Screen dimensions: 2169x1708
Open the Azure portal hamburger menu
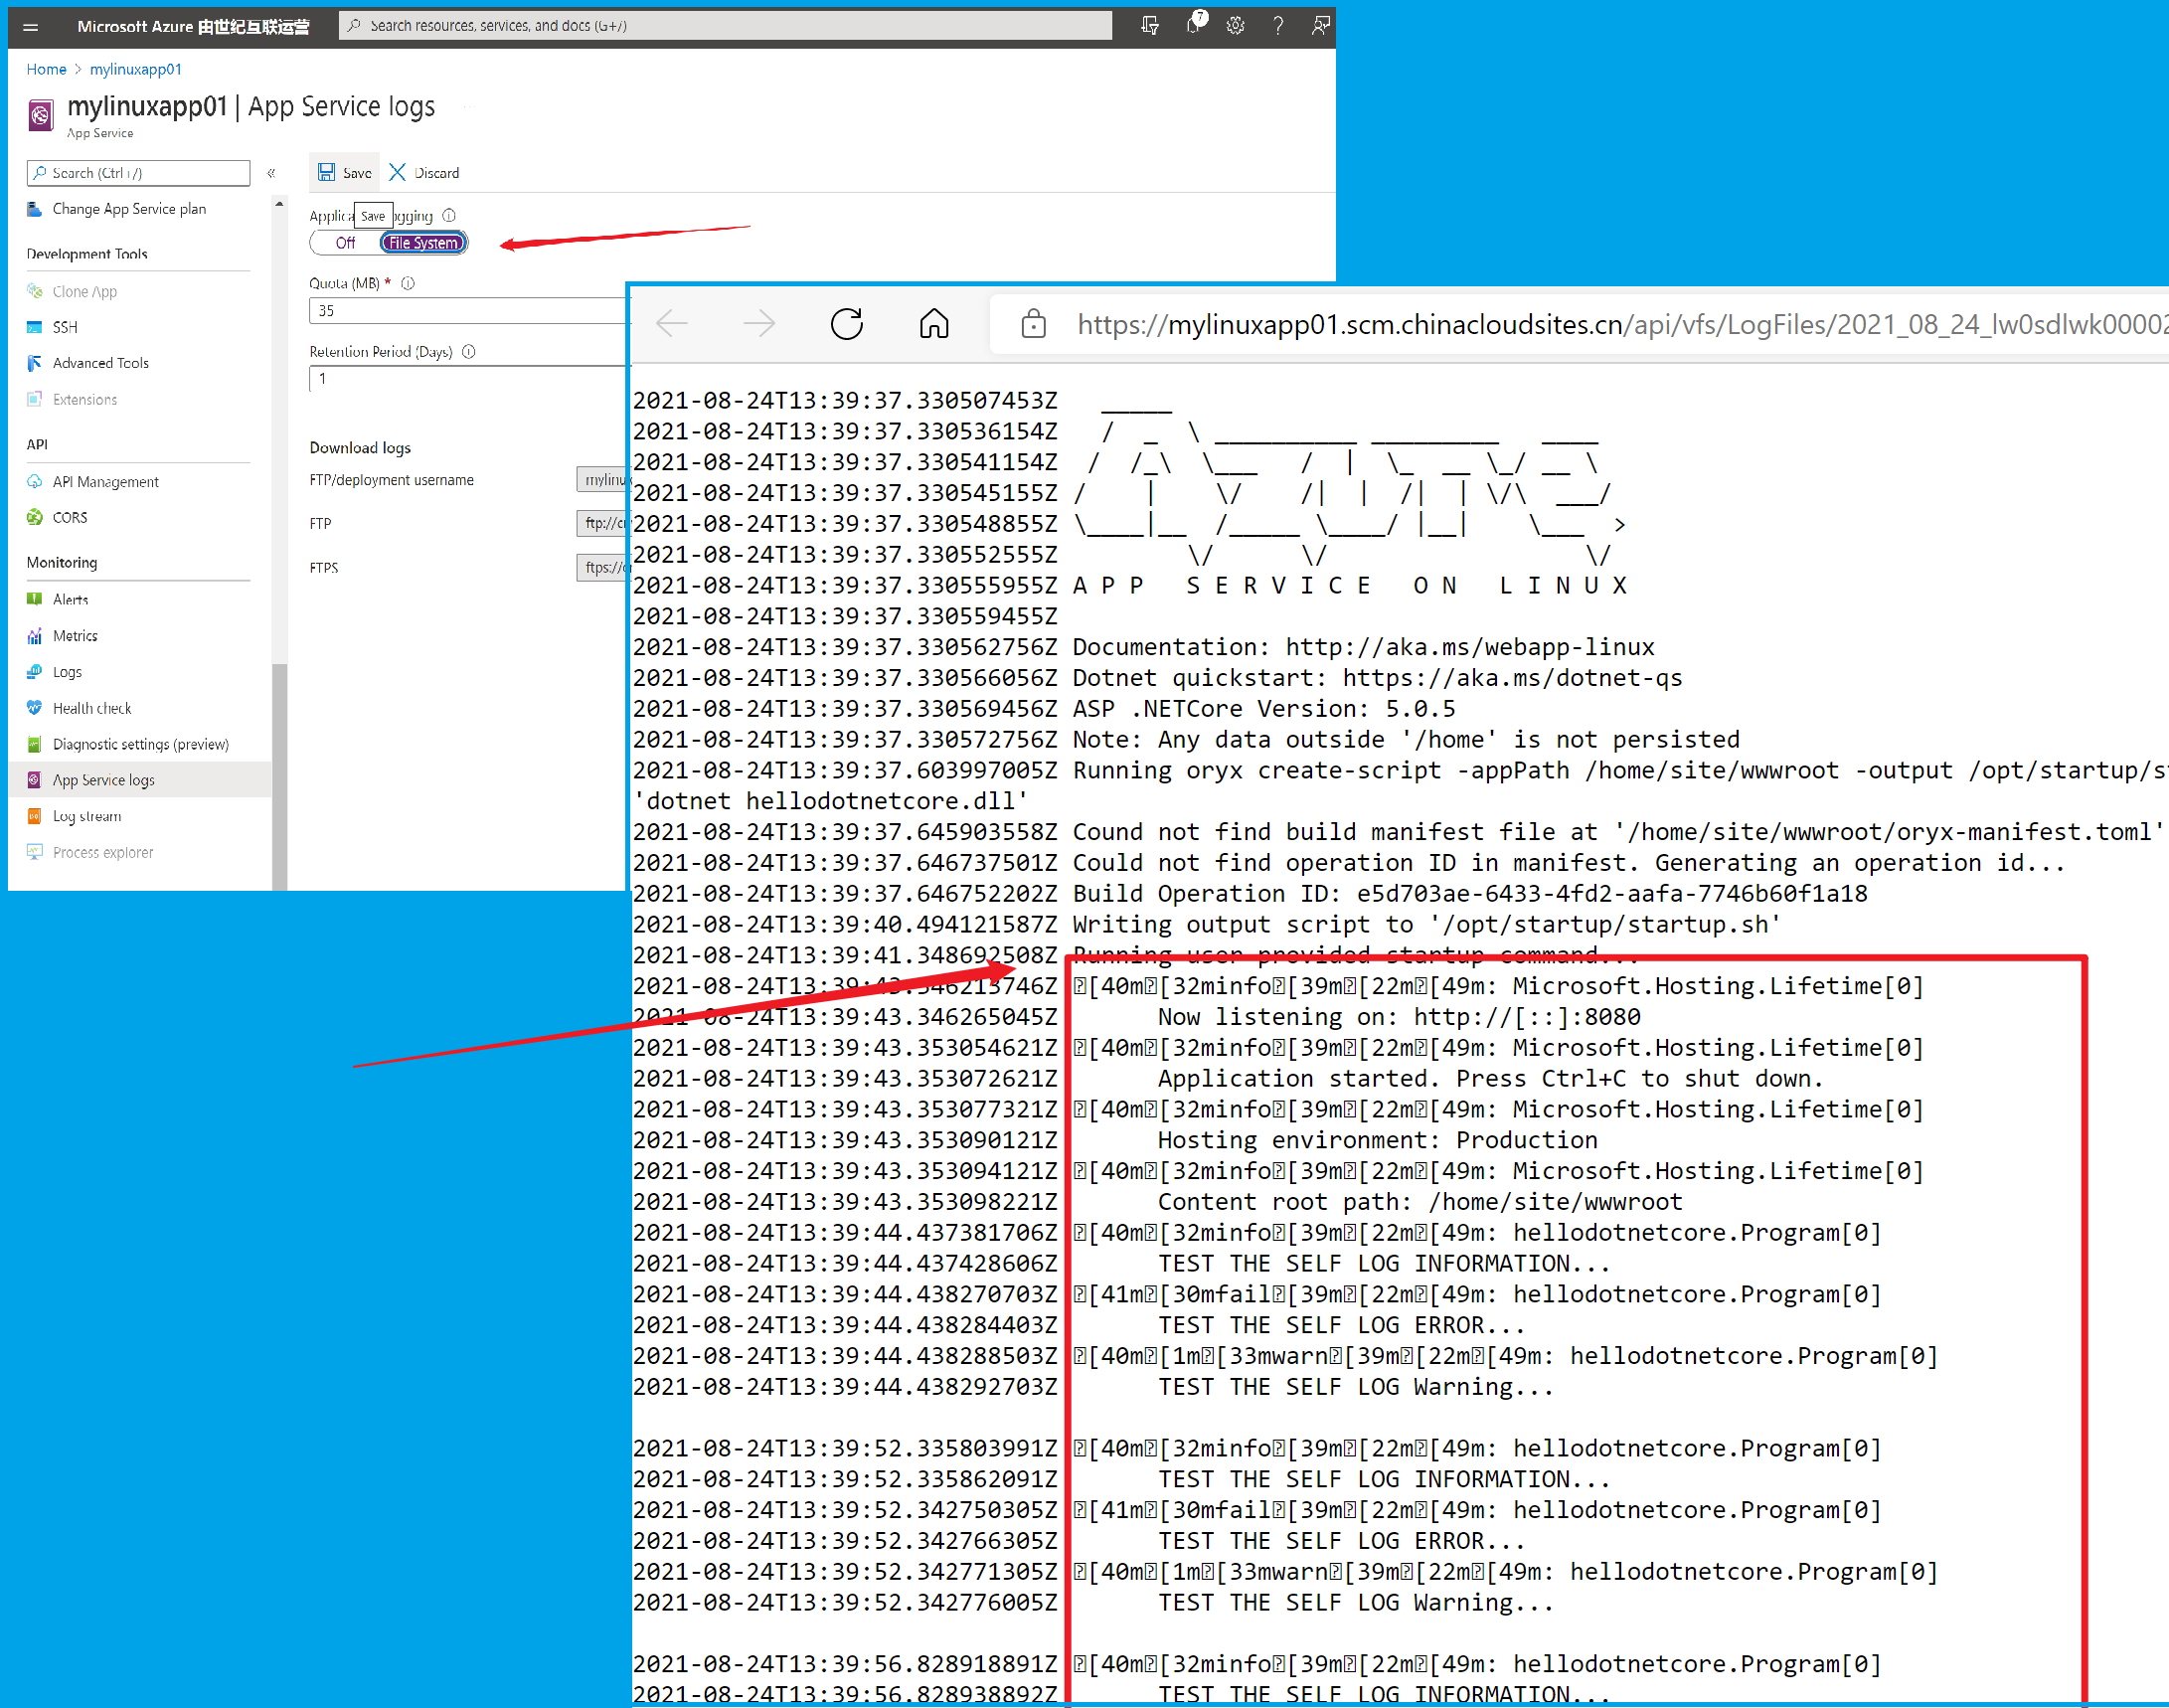coord(31,27)
